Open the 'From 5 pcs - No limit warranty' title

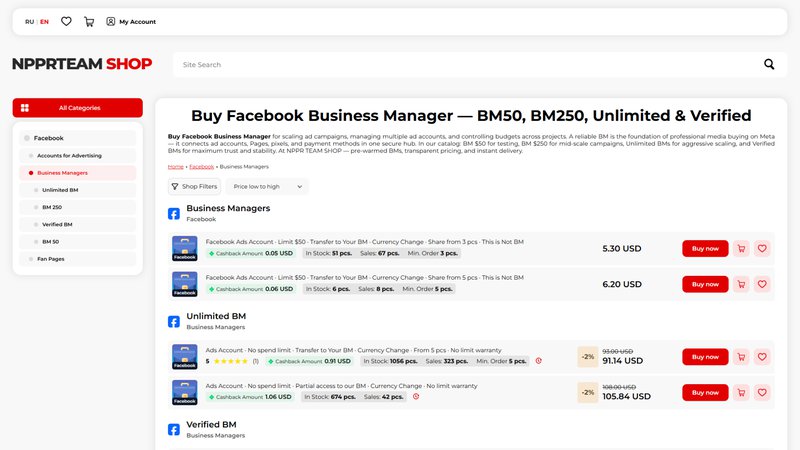click(353, 350)
